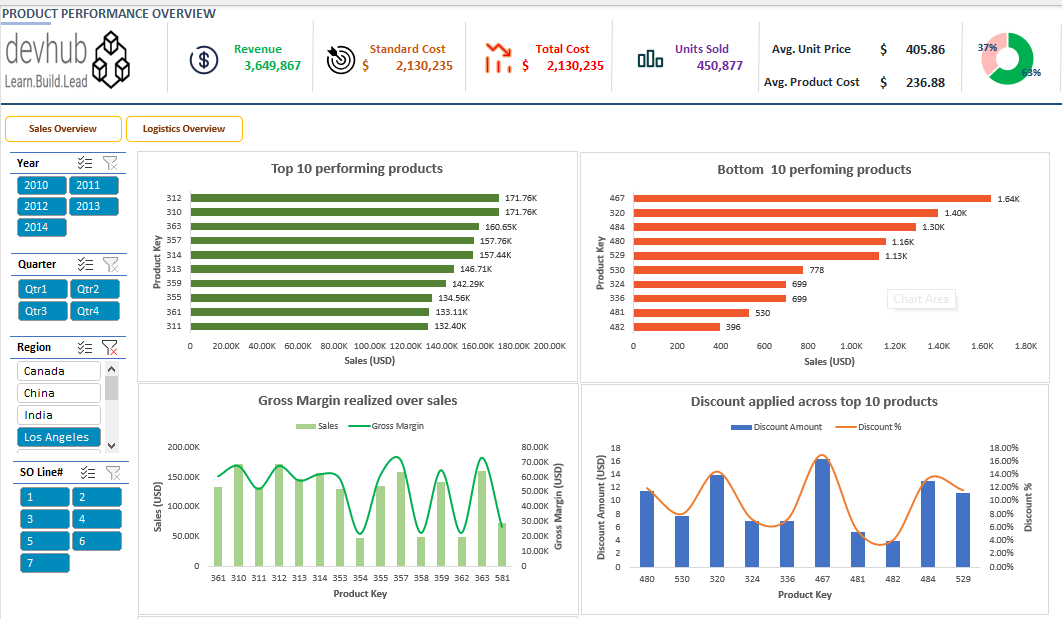
Task: Filter by year 2013
Action: pos(93,206)
